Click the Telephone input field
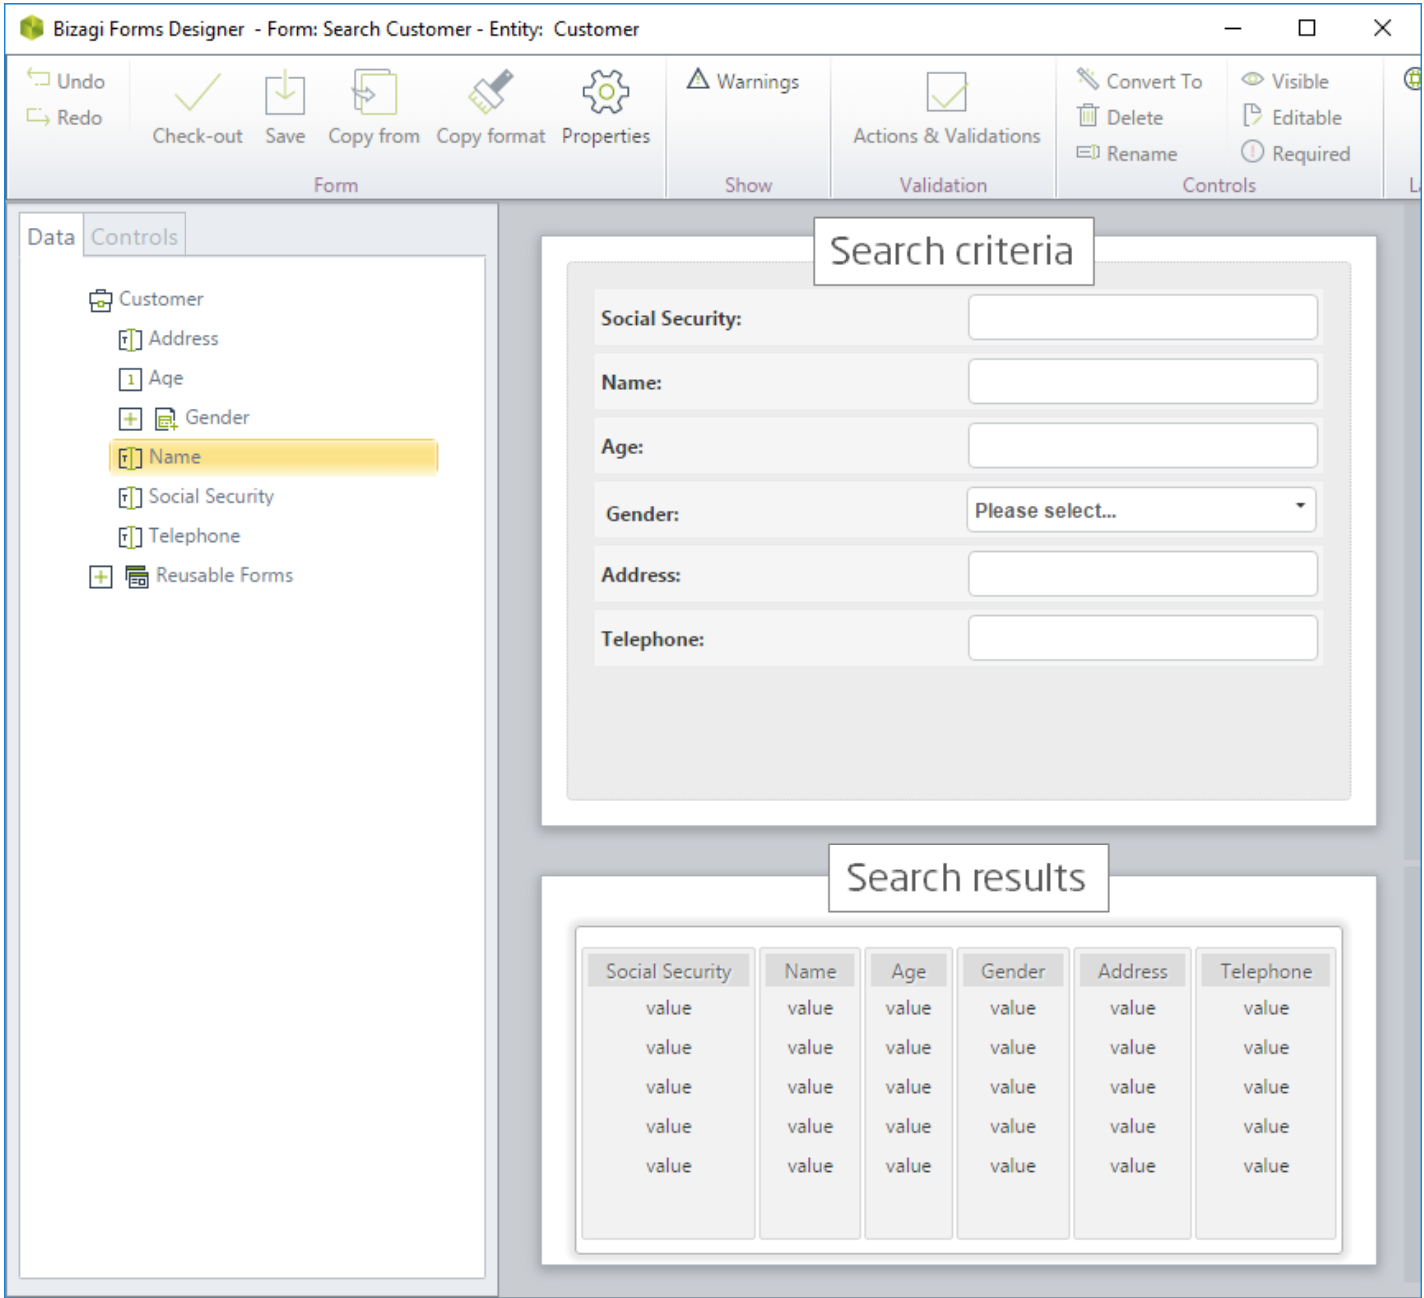This screenshot has width=1424, height=1298. point(1142,638)
